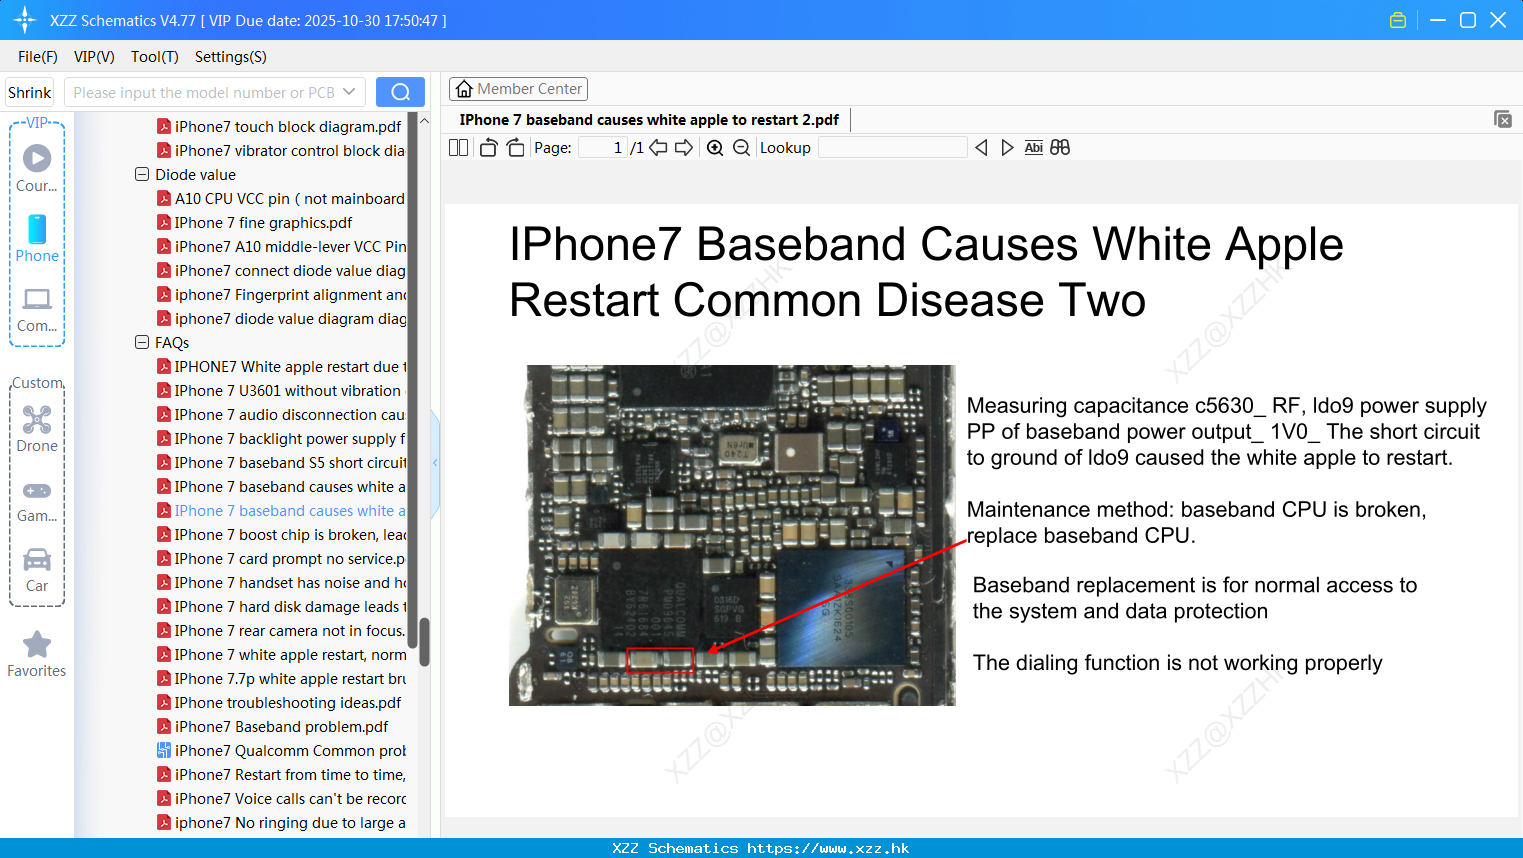The height and width of the screenshot is (858, 1523).
Task: Zoom out of the PDF
Action: (741, 148)
